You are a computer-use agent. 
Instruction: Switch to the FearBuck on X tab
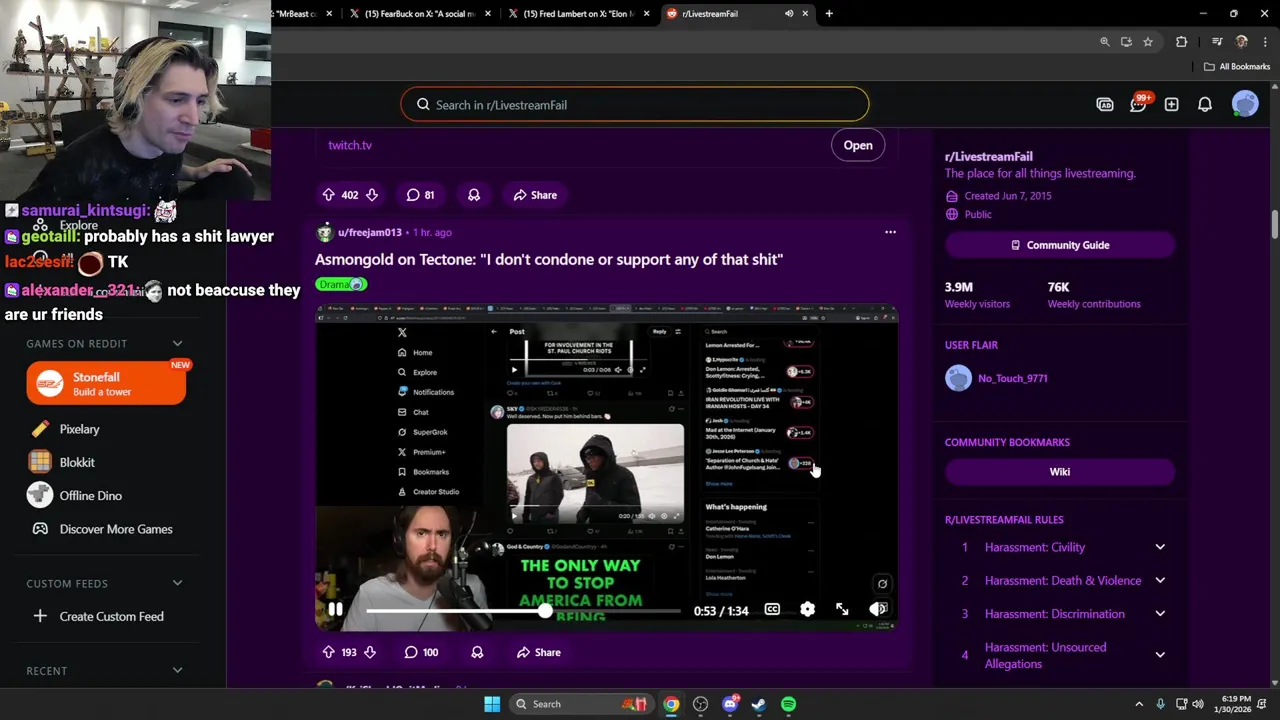click(419, 14)
